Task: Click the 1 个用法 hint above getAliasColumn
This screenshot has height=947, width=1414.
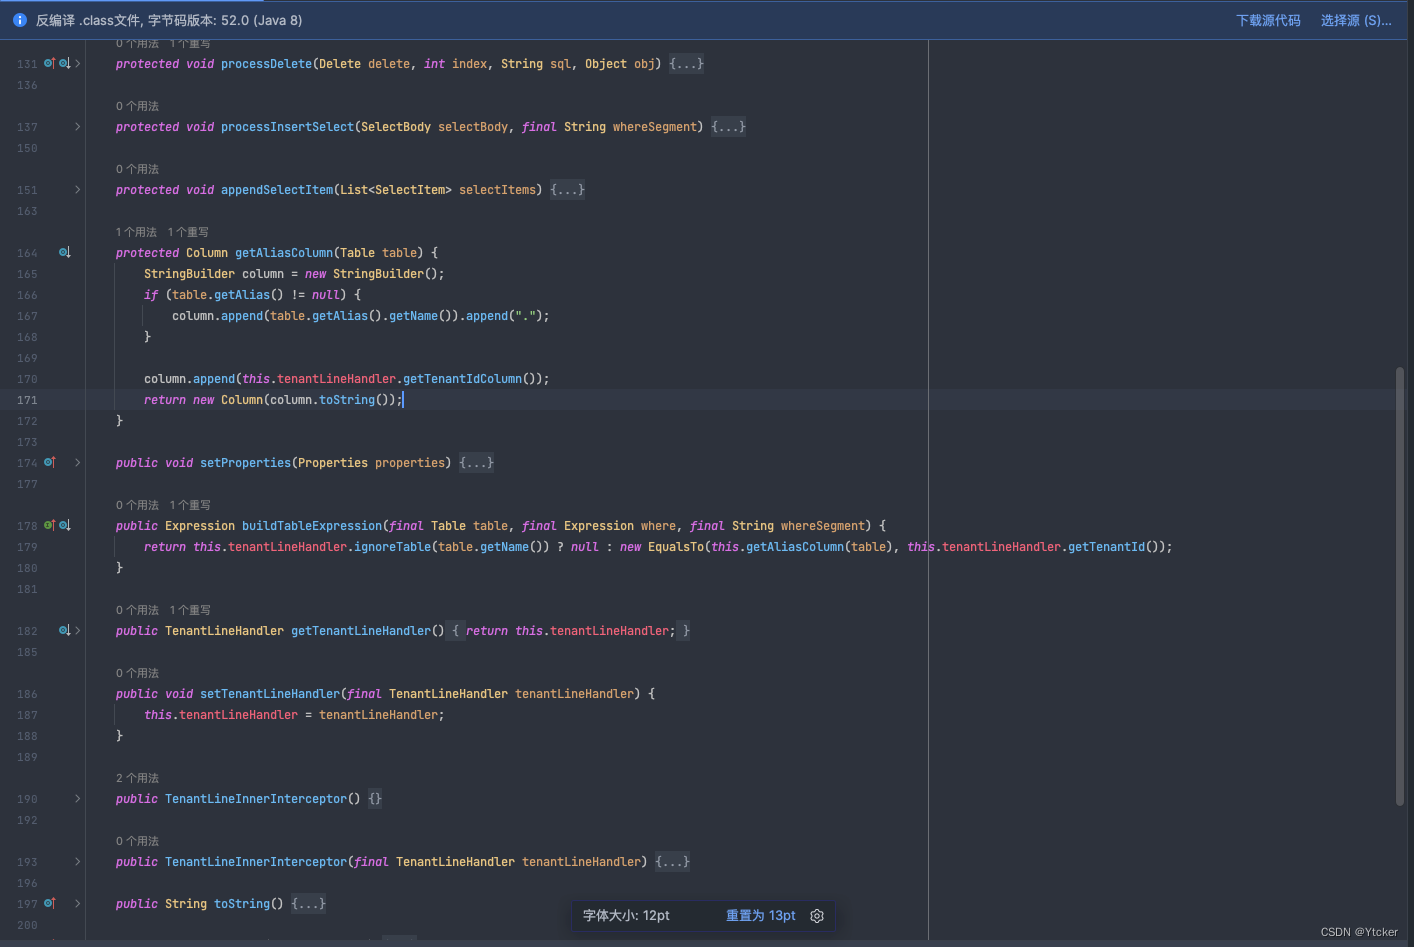Action: 137,232
